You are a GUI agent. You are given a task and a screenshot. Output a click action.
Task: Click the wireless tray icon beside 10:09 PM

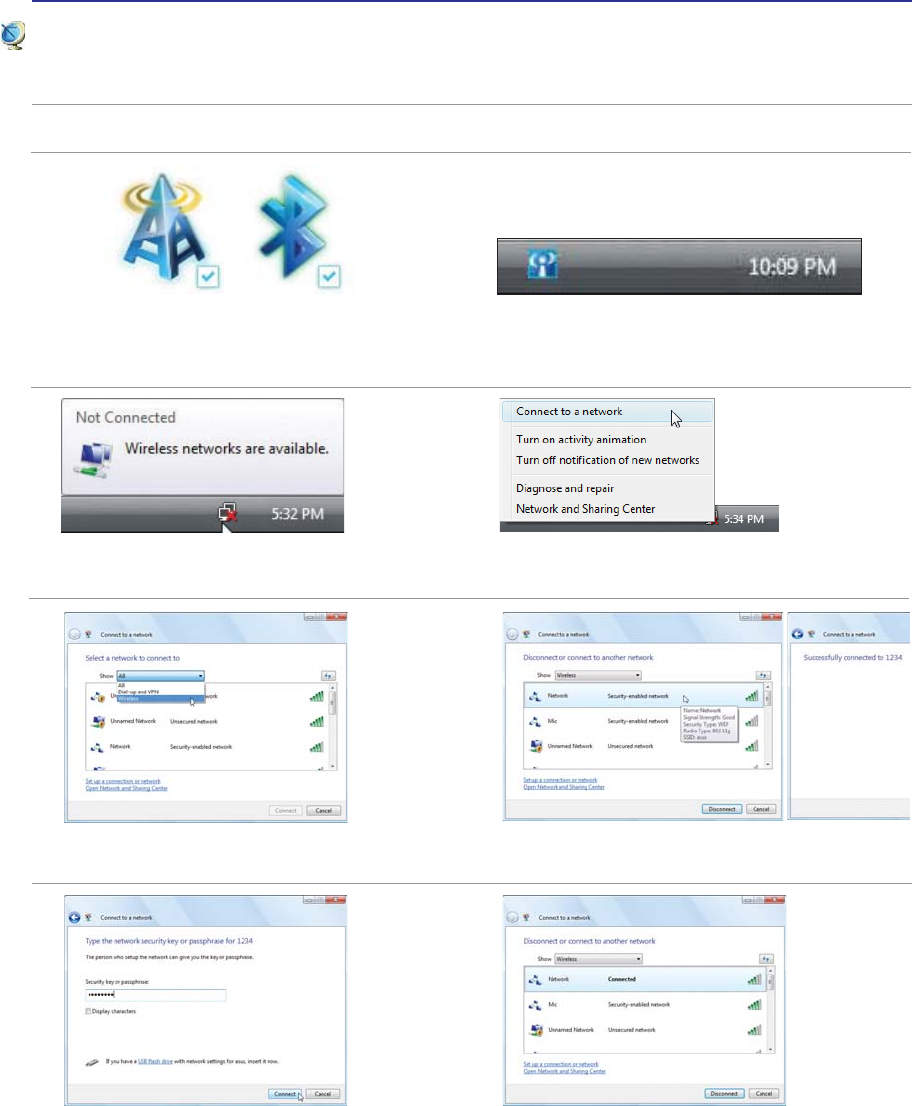point(542,265)
